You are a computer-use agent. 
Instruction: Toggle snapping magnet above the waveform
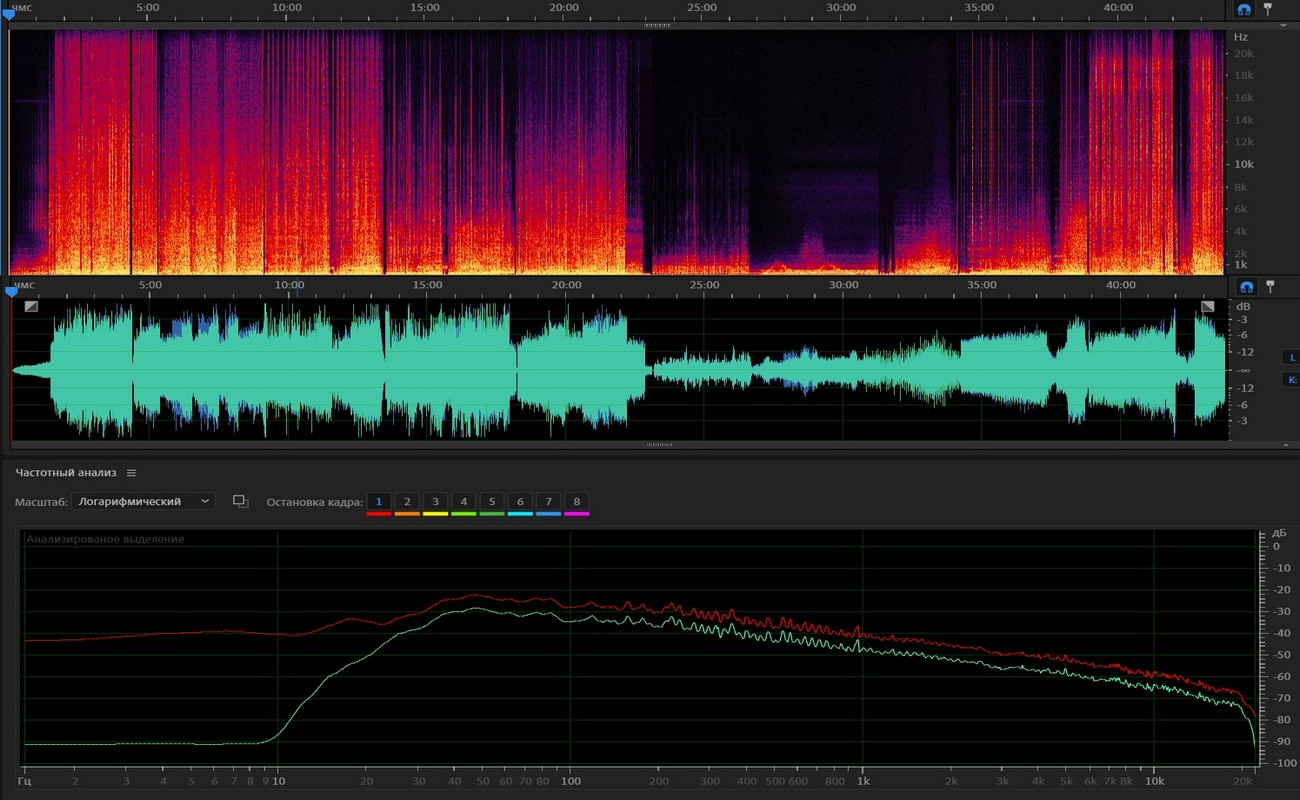1246,287
